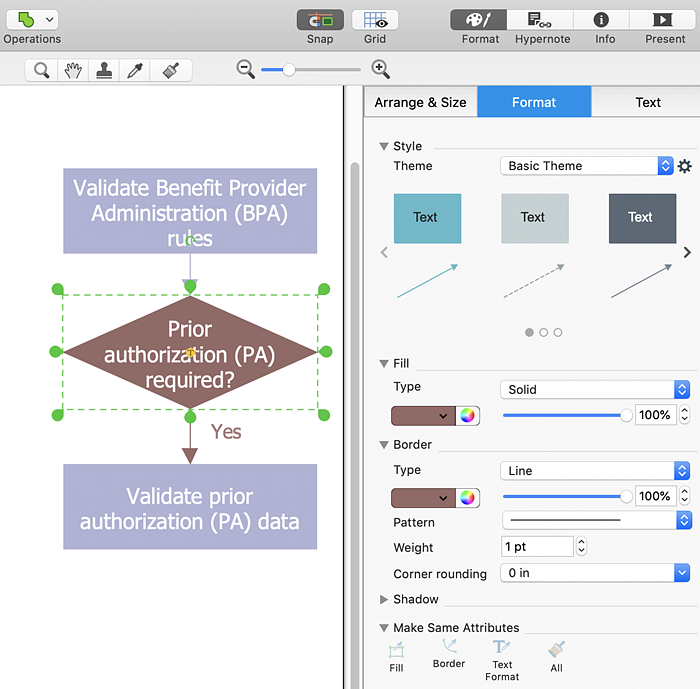
Task: Click the canvas zoom slider knob
Action: (x=289, y=70)
